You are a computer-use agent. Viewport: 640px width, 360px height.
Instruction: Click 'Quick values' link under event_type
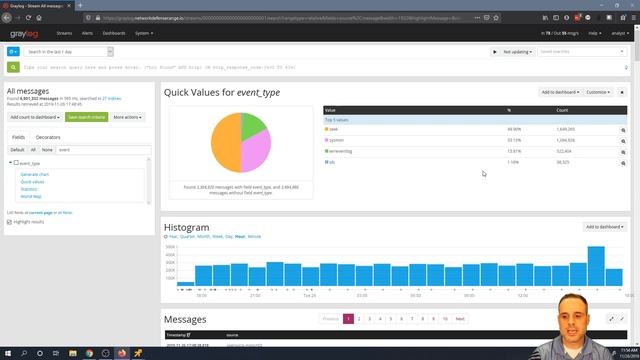pyautogui.click(x=32, y=182)
